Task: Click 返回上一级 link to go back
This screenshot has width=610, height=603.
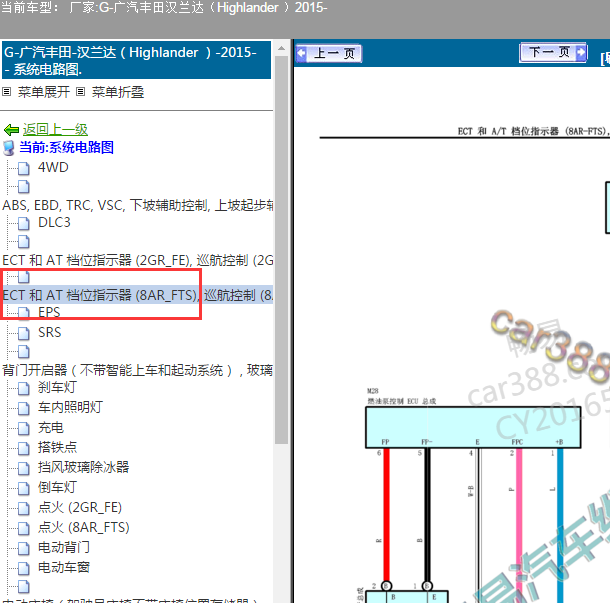Action: [x=55, y=130]
